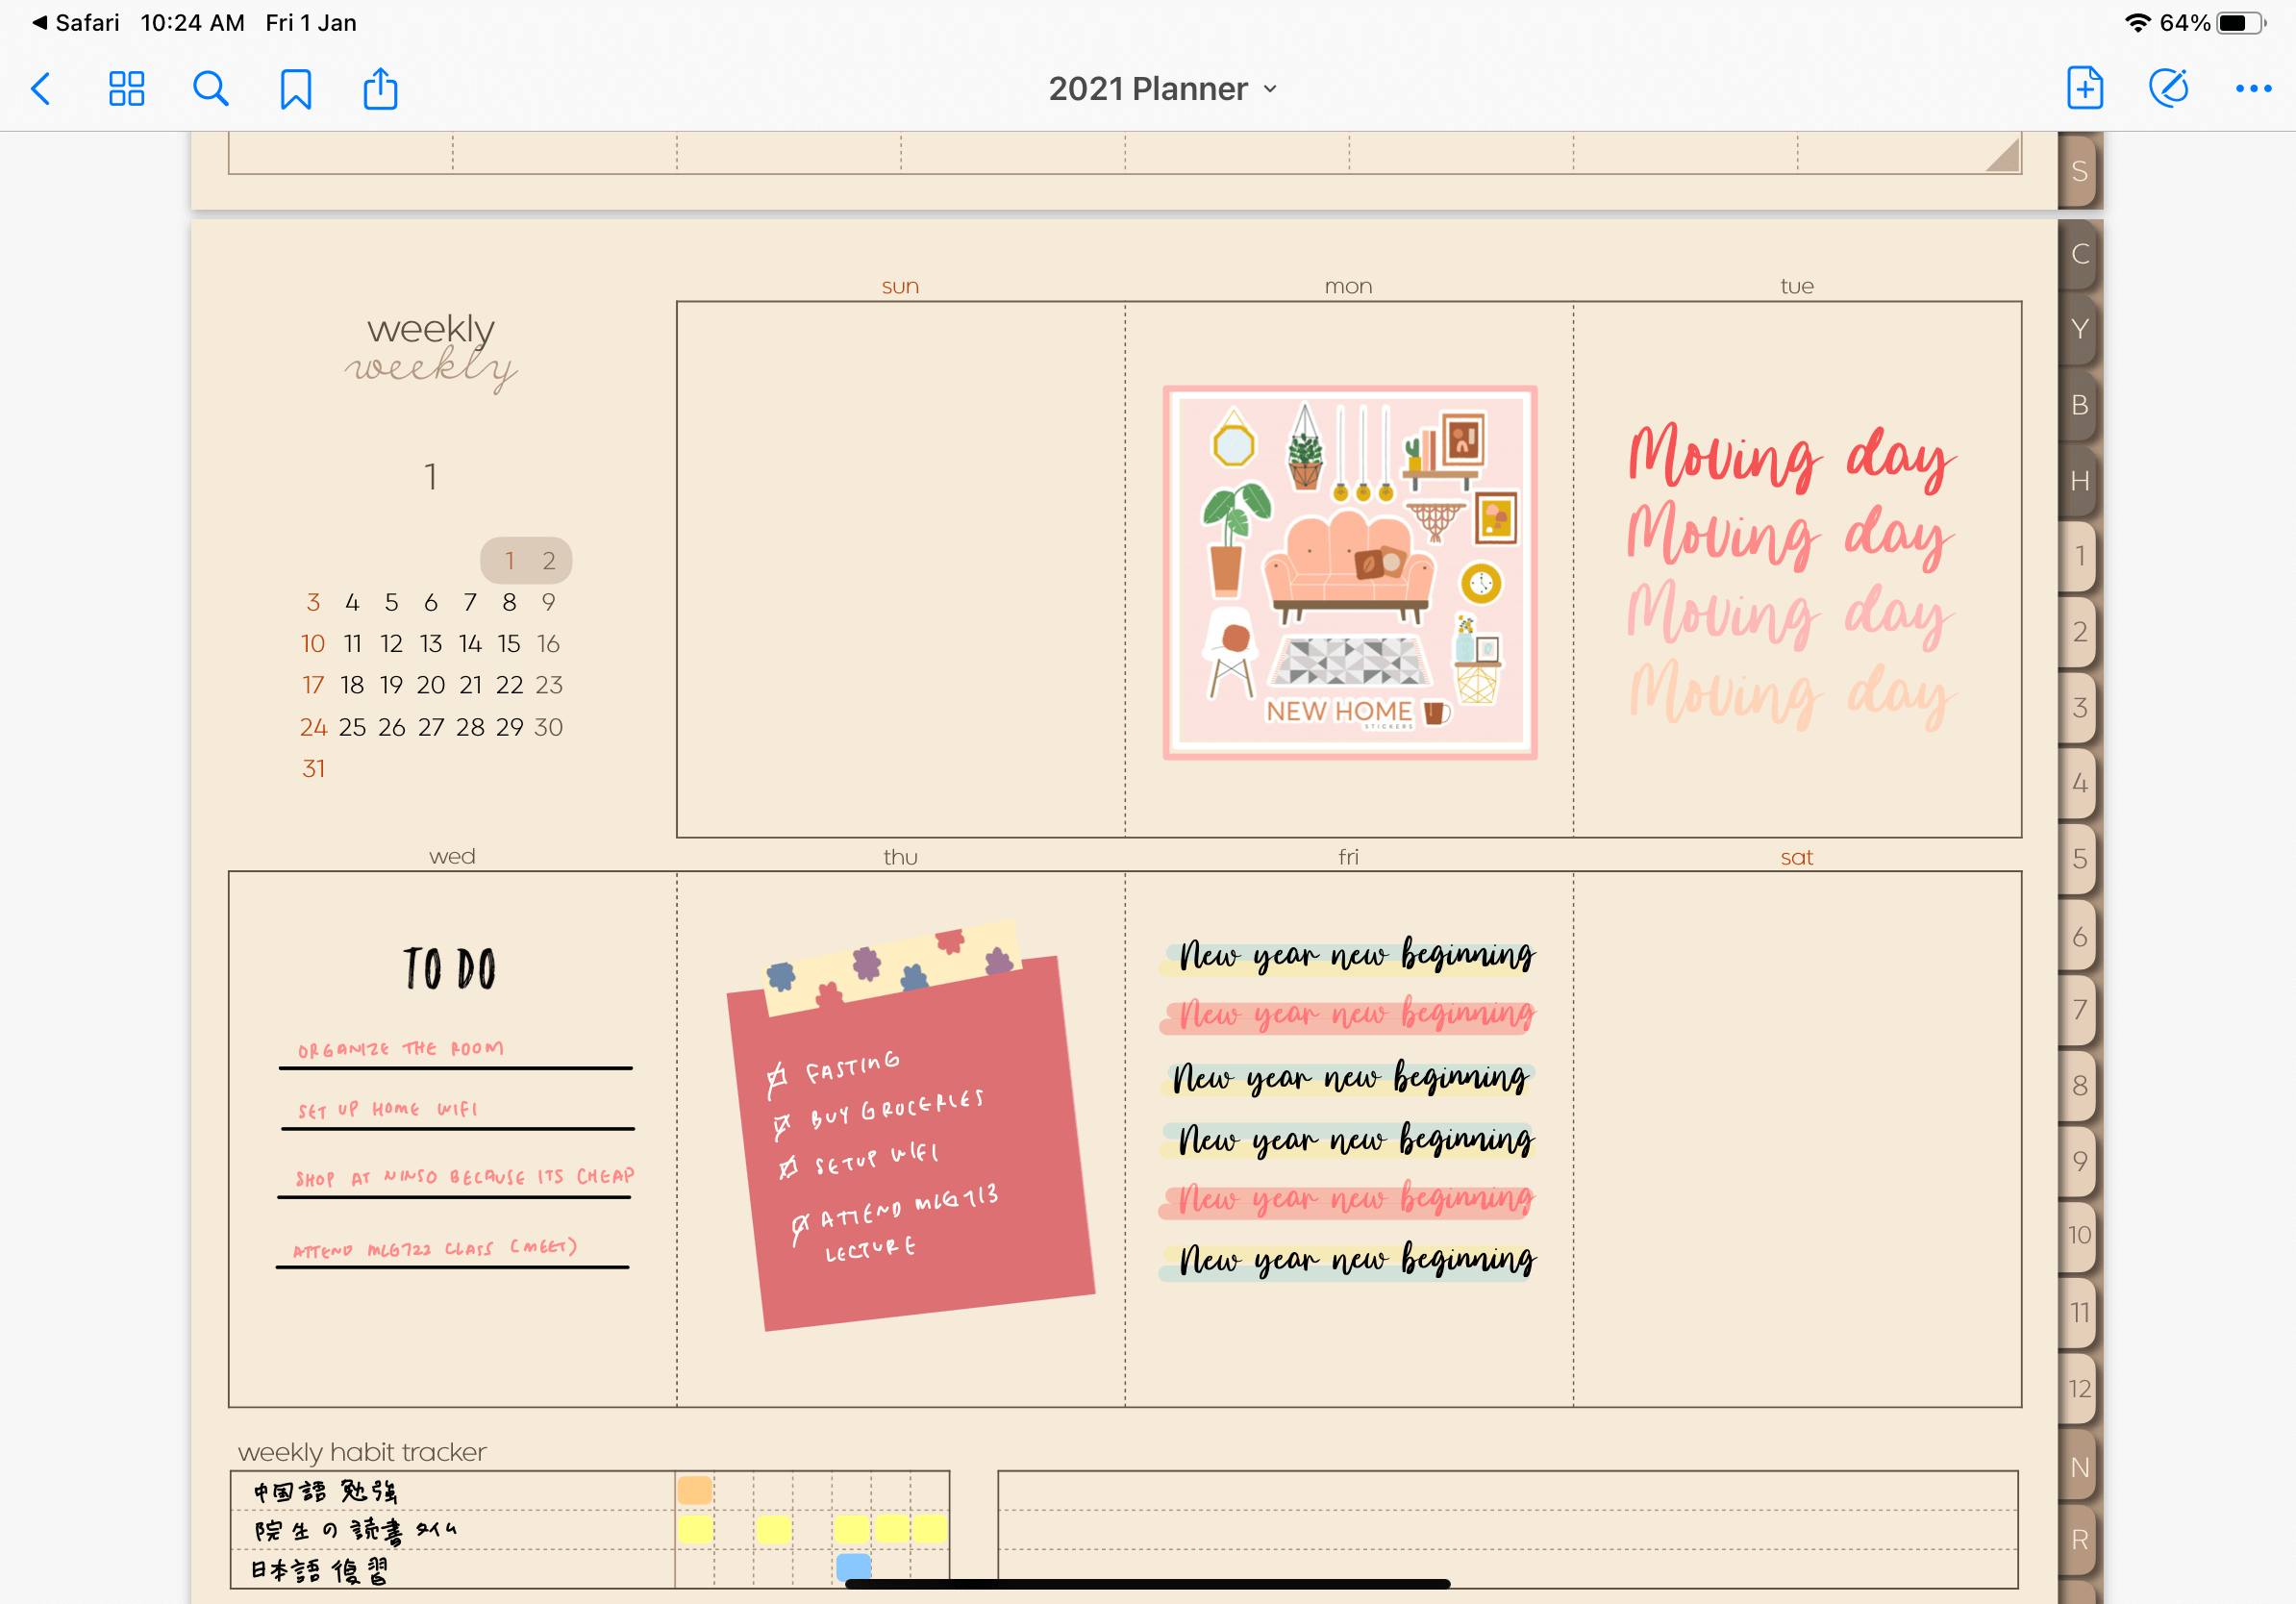Viewport: 2296px width, 1604px height.
Task: Open tab 5 on the right edge
Action: (2079, 860)
